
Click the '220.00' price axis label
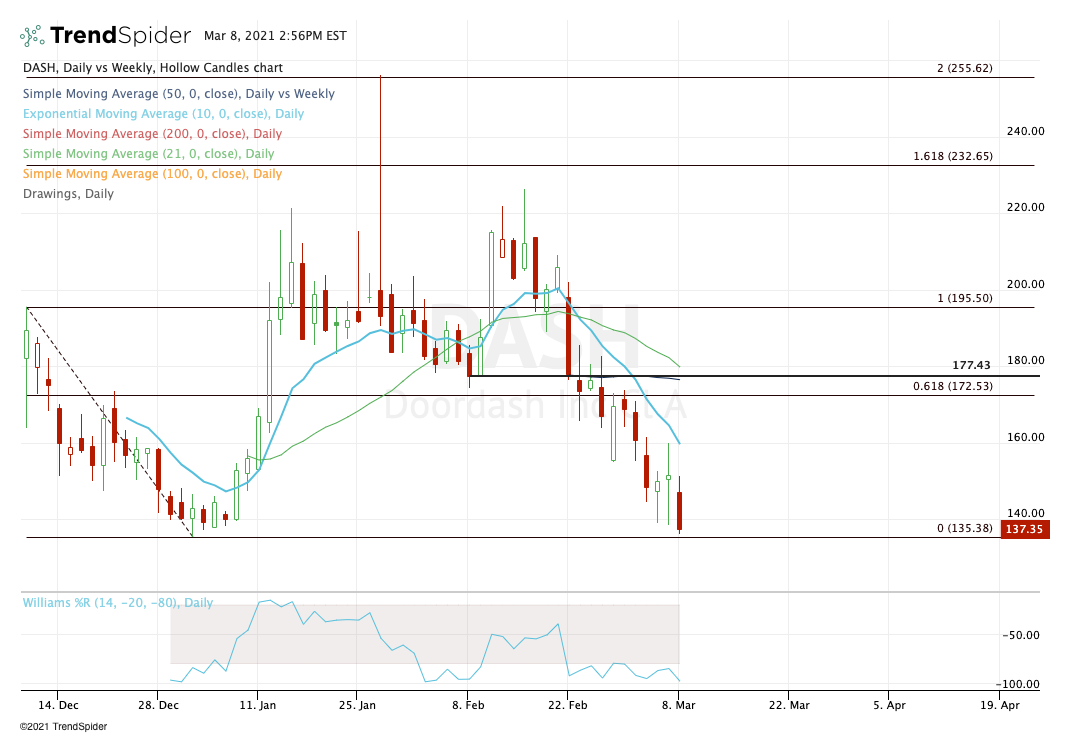(1026, 207)
